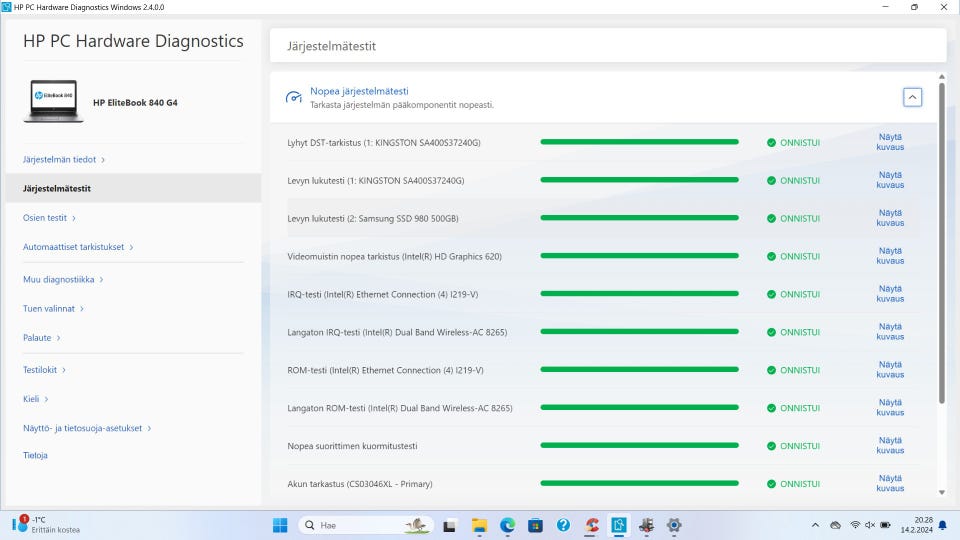Open Automaattiset tarkistukset section
Image resolution: width=960 pixels, height=540 pixels.
tap(73, 247)
